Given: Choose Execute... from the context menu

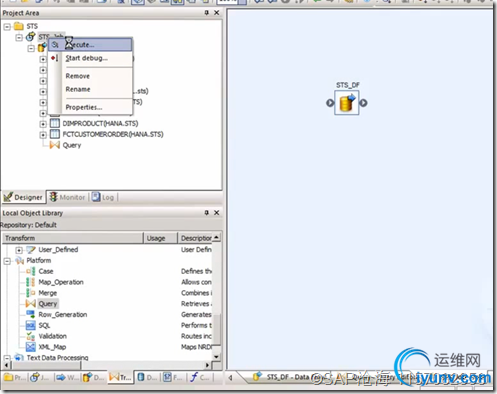Looking at the screenshot, I should 90,45.
